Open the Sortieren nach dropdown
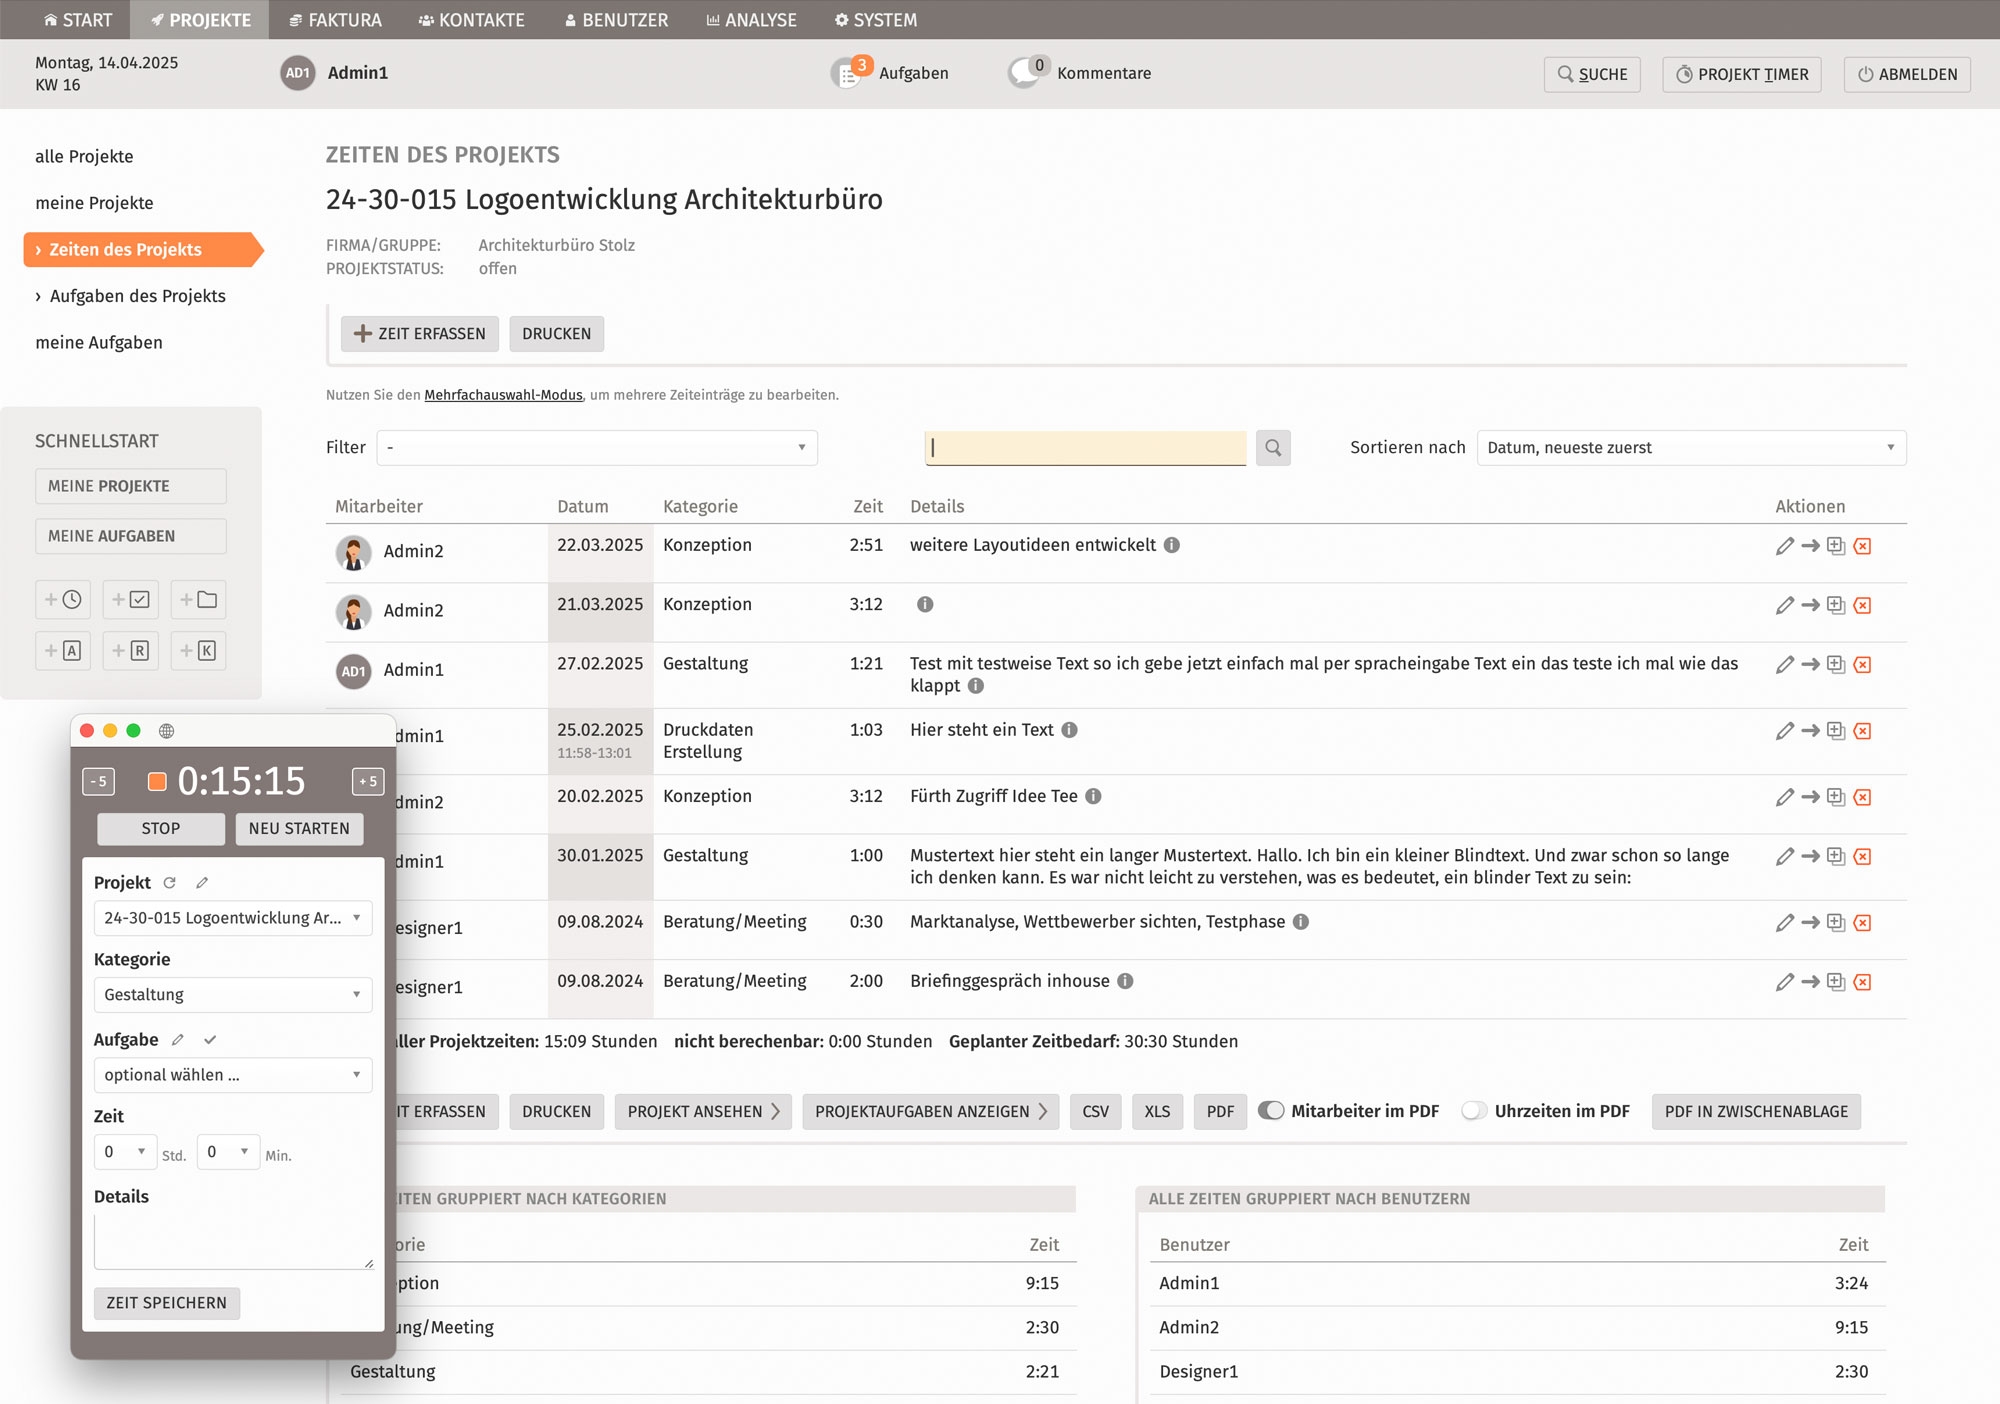2000x1404 pixels. [1690, 447]
